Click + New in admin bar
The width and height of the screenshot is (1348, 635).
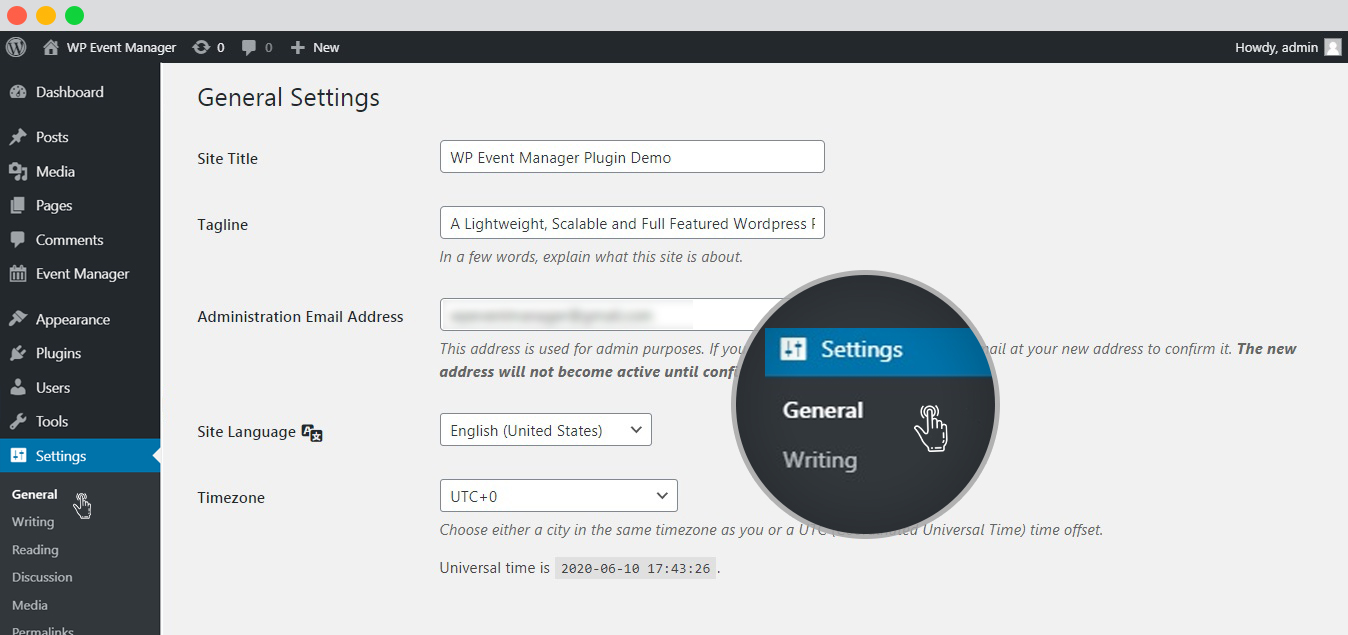[314, 47]
